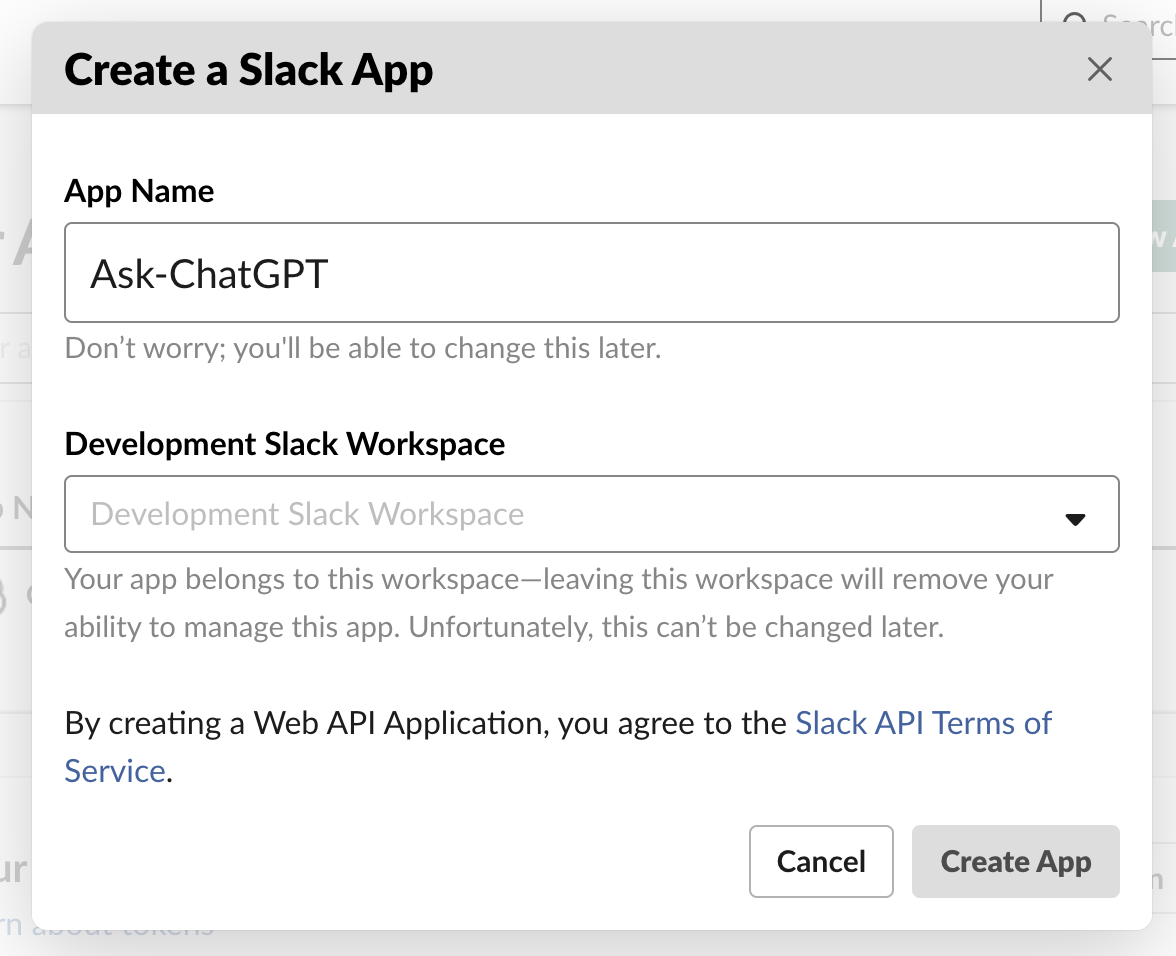
Task: Click the "Ask-ChatGPT" text in the field
Action: (209, 273)
